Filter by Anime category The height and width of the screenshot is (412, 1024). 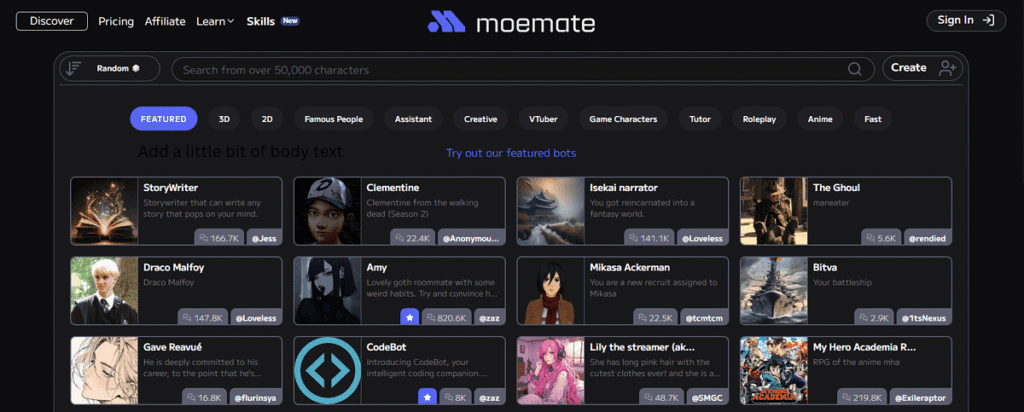point(820,119)
